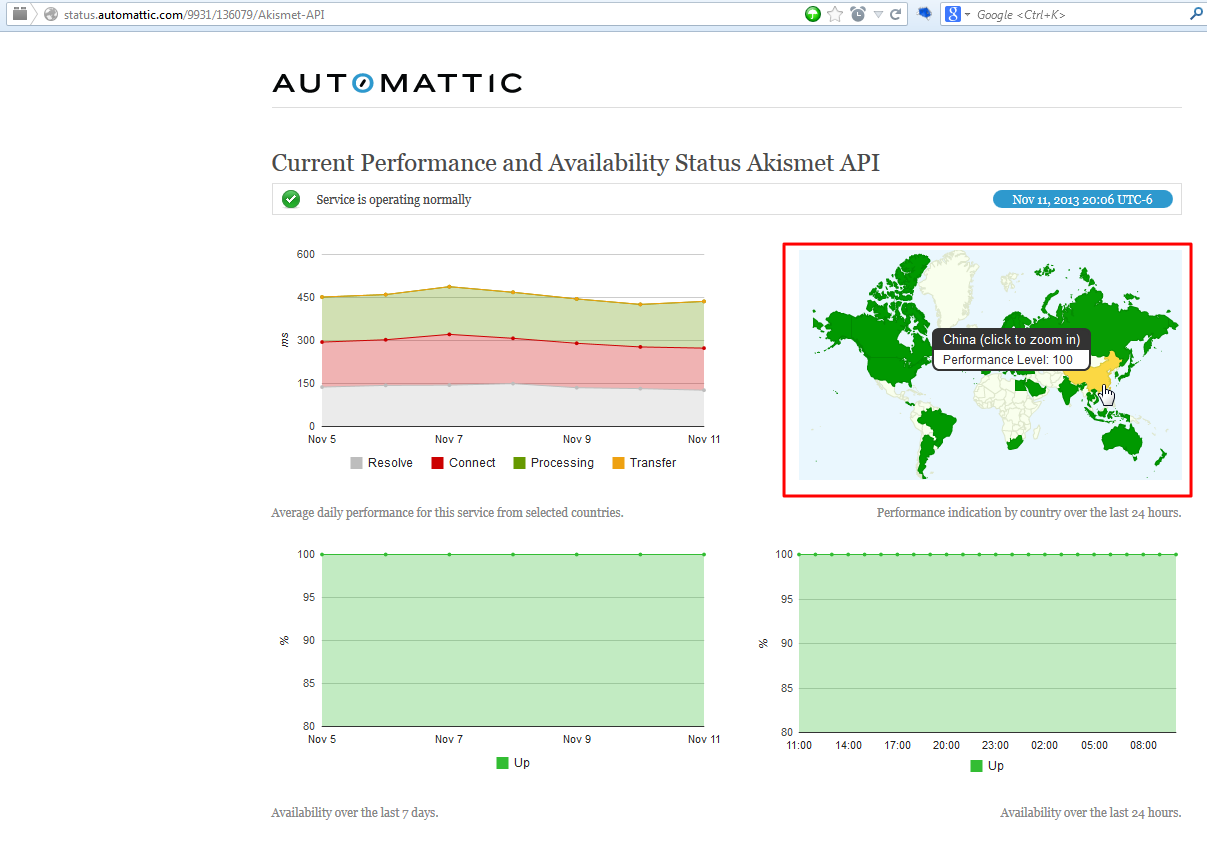Click 'Availability over the last 7 days' caption
1207x843 pixels.
[354, 813]
